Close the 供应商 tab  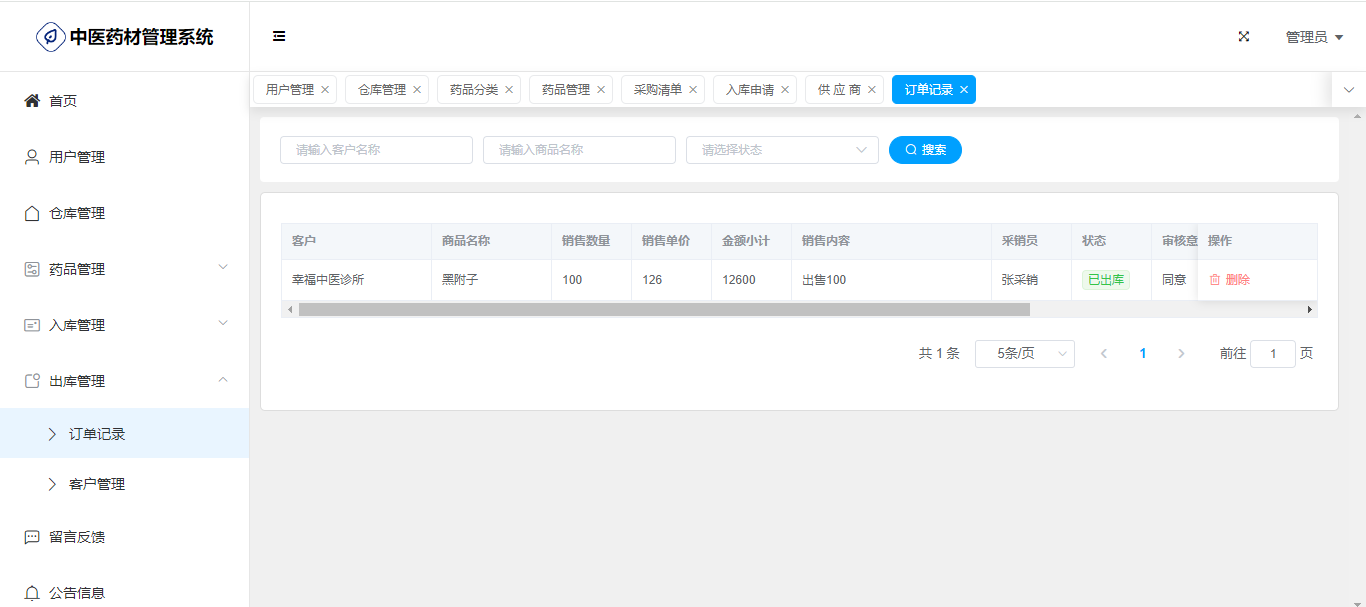(871, 90)
